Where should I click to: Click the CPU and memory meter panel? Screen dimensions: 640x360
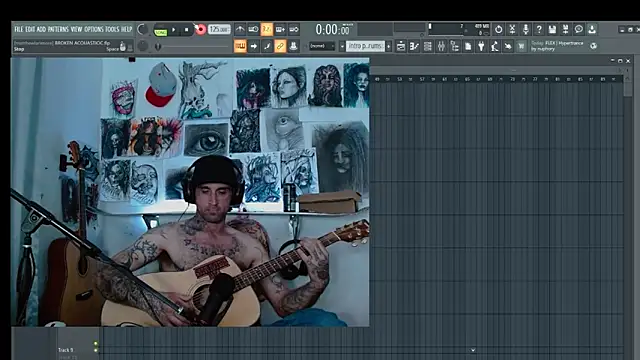pyautogui.click(x=458, y=29)
